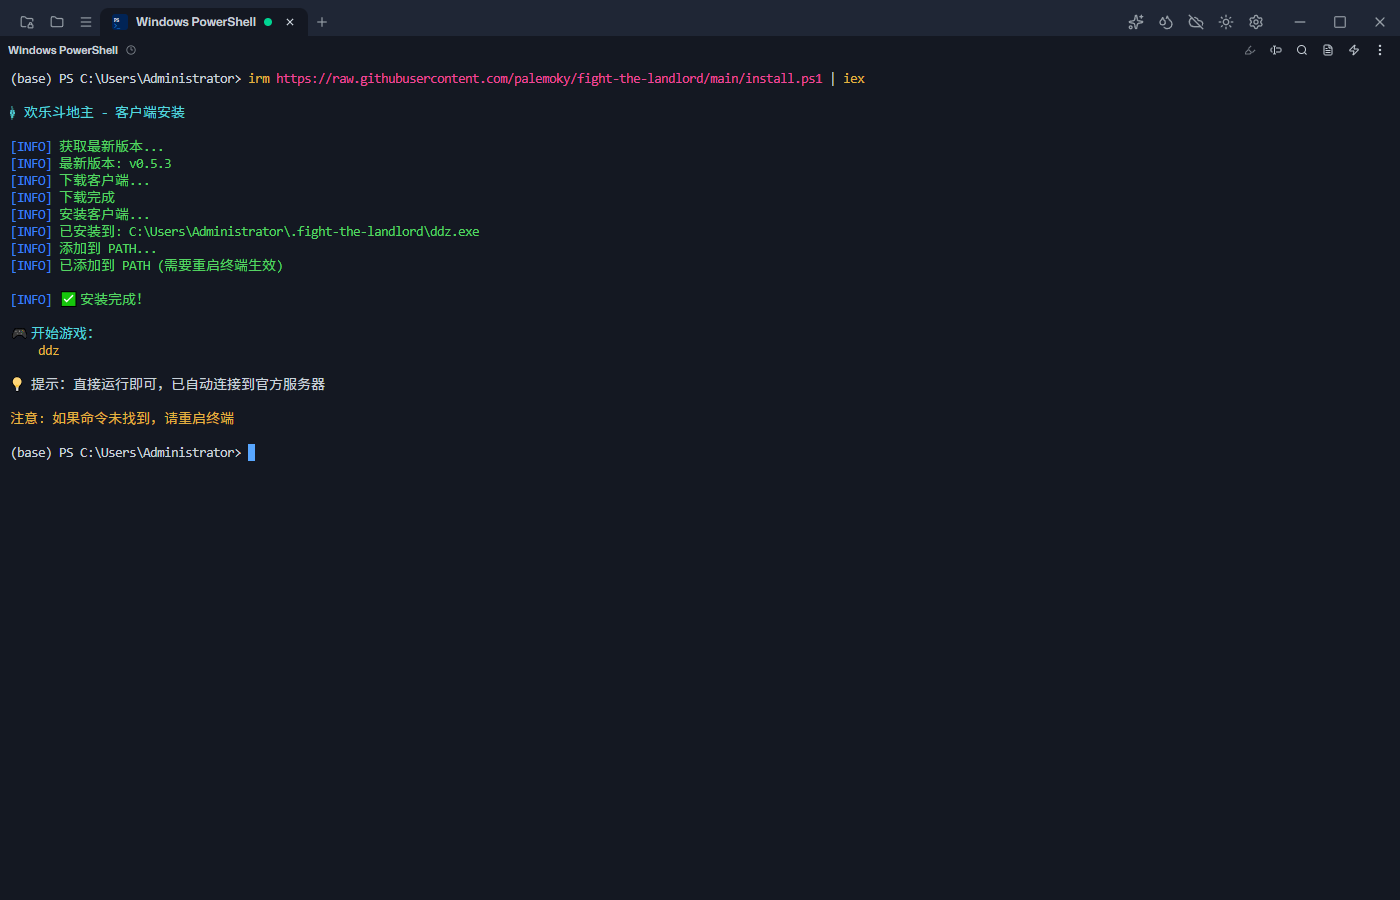
Task: Toggle the text cursor broadcast icon
Action: click(x=1276, y=50)
